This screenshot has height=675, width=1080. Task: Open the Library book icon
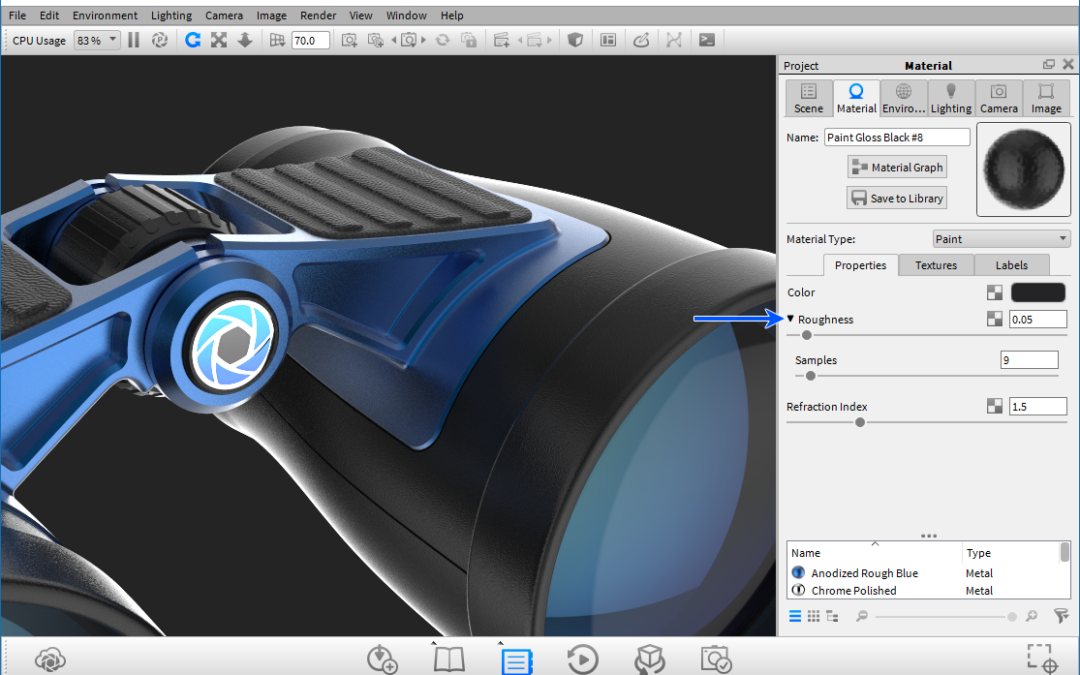449,659
